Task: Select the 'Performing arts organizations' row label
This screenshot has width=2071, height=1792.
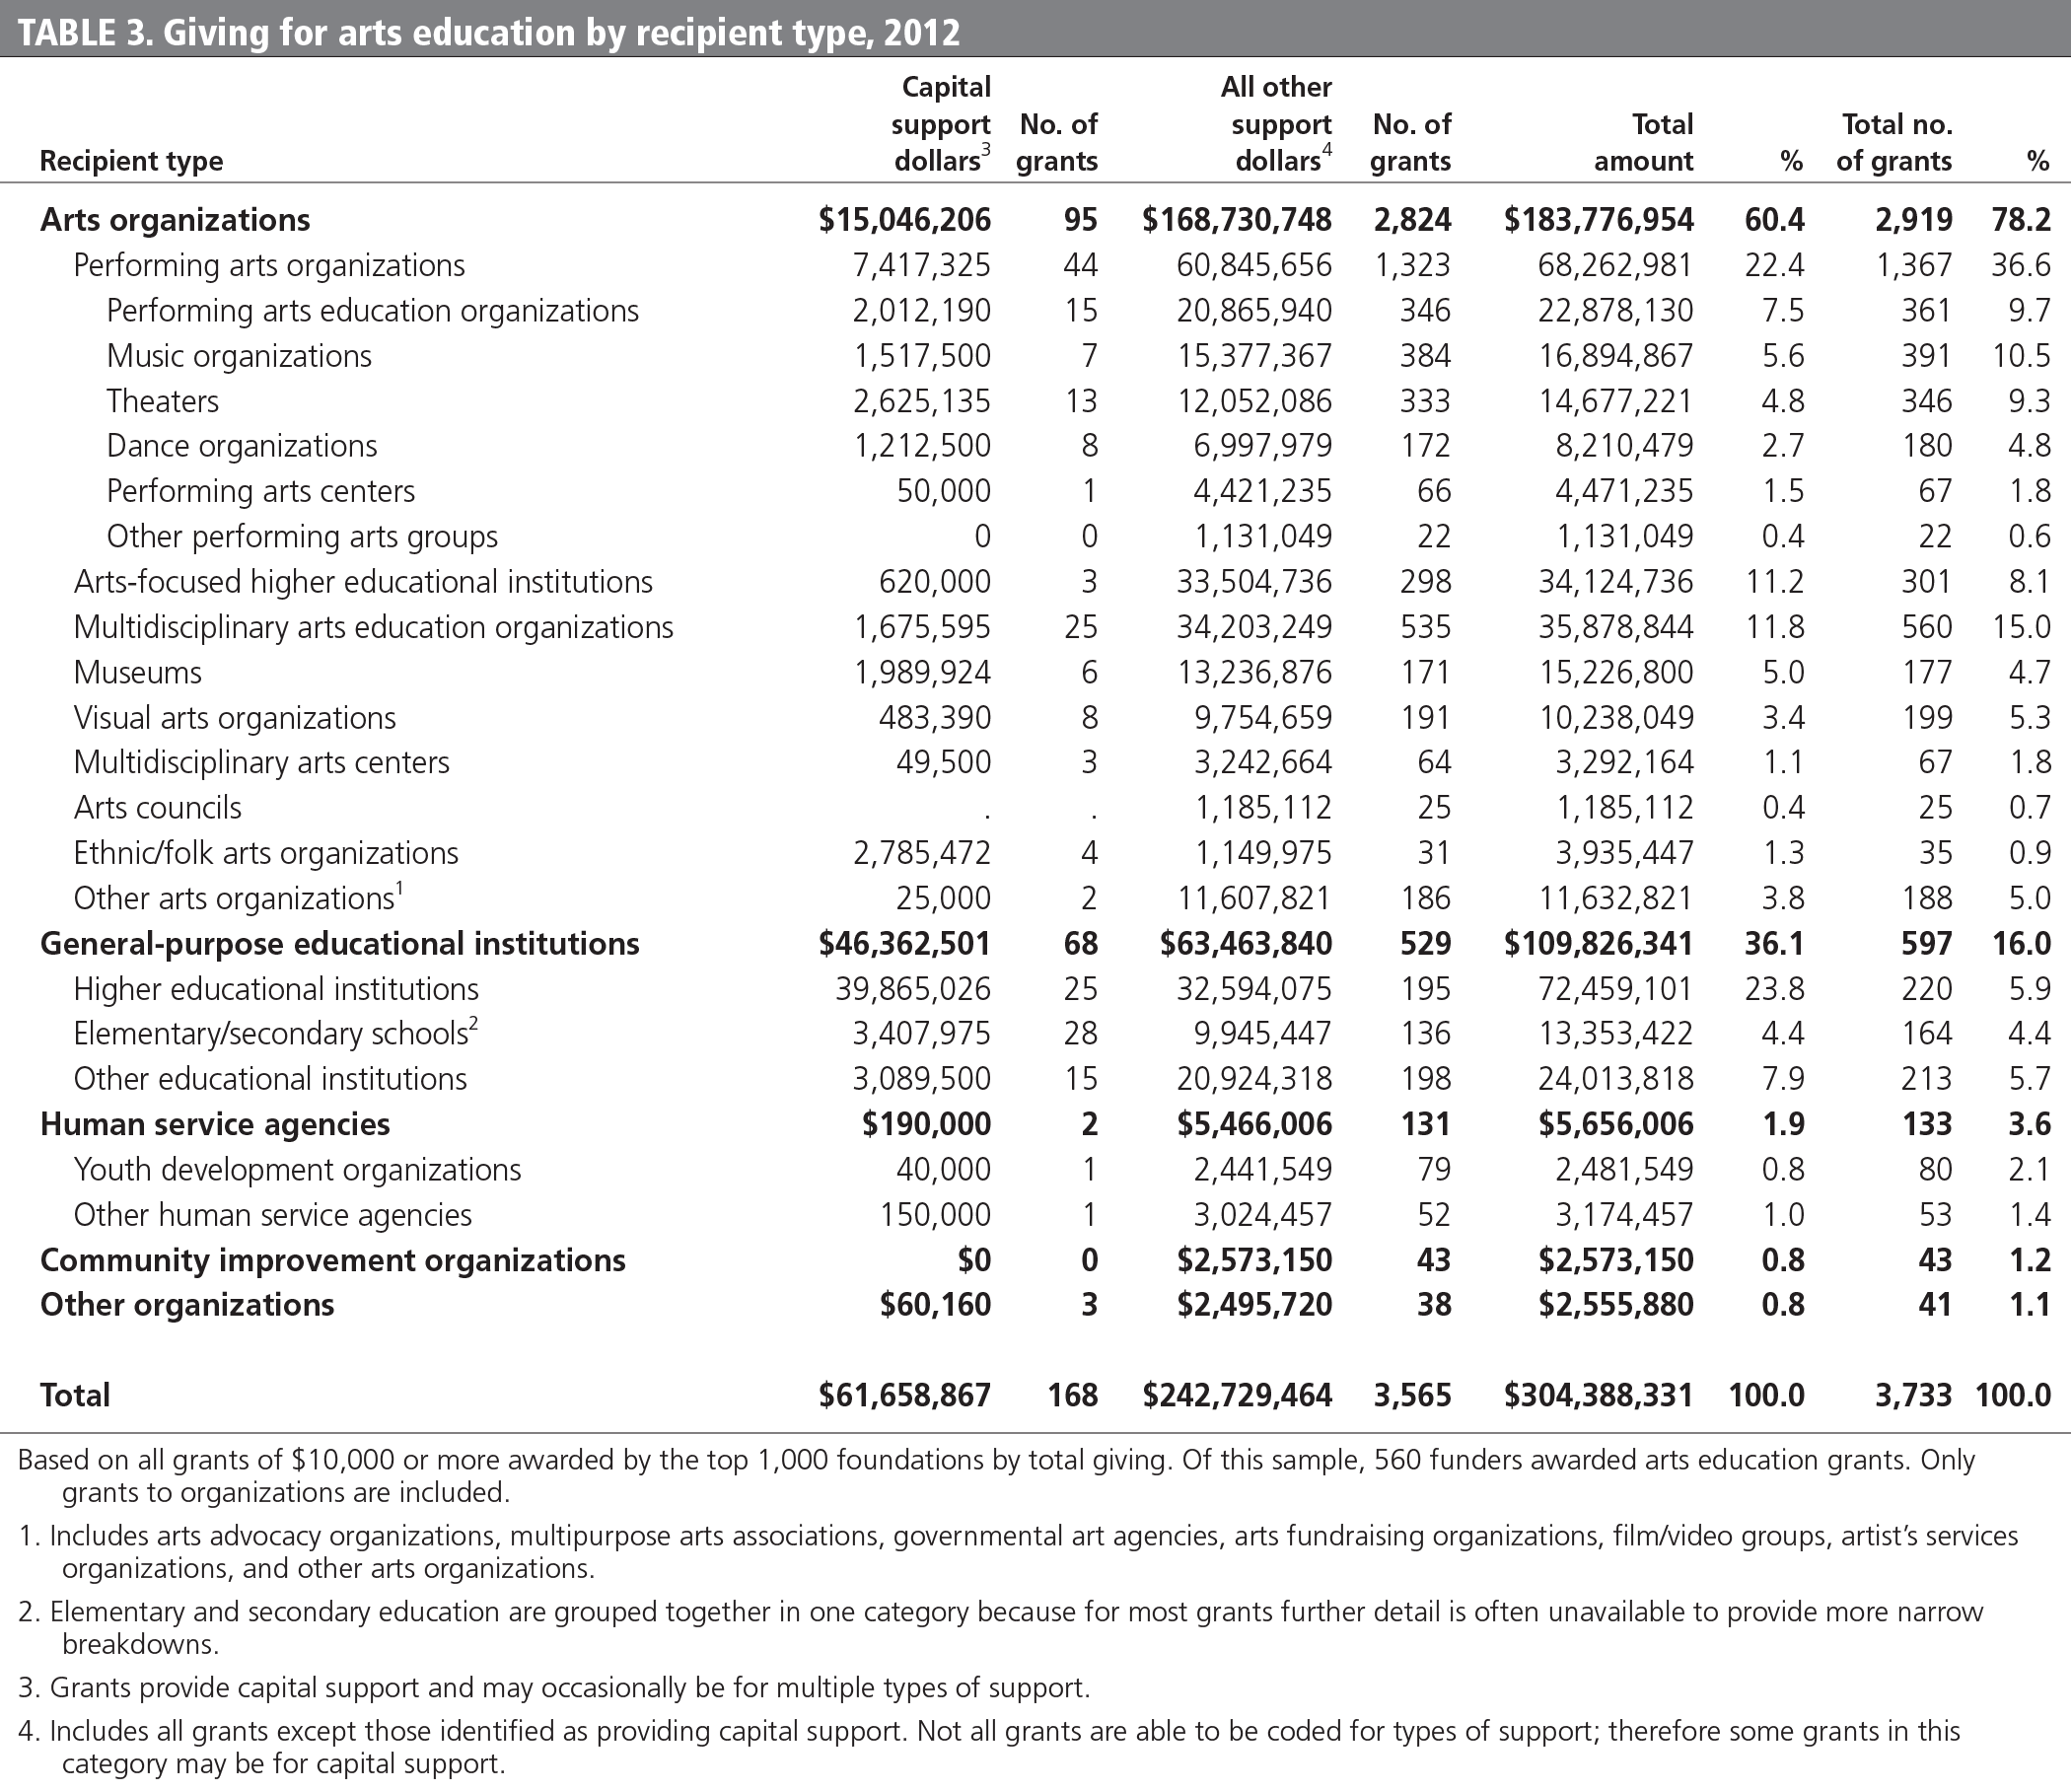Action: pos(269,265)
